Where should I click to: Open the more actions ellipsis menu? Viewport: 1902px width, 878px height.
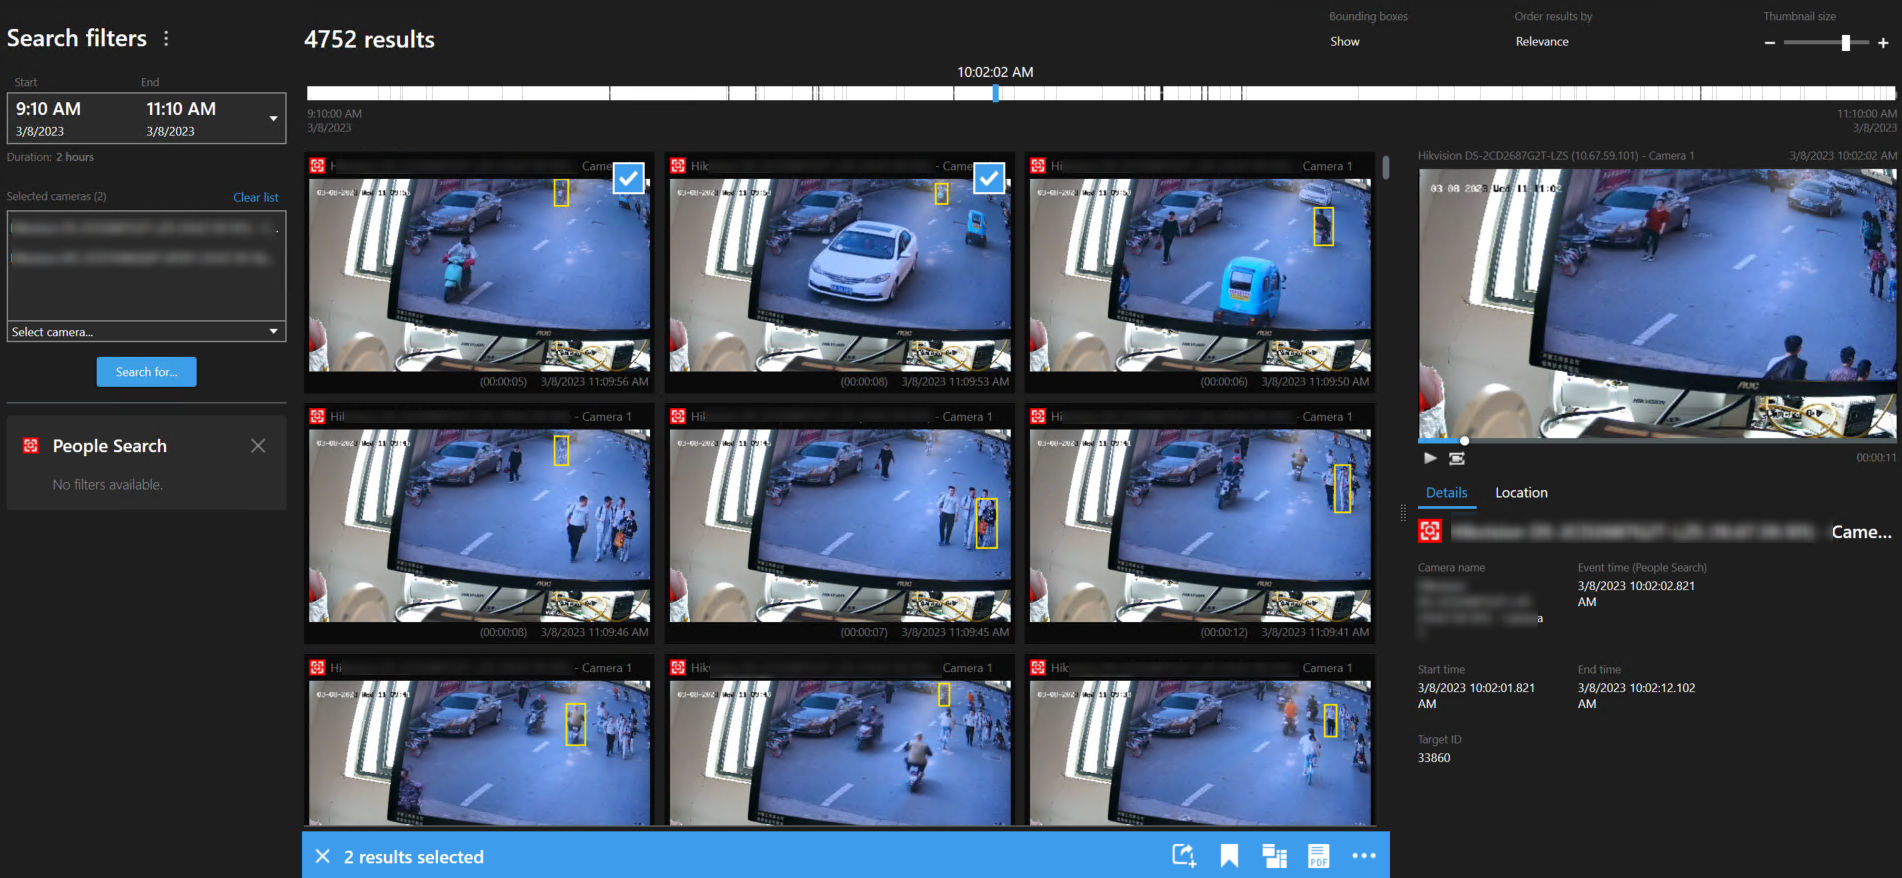[x=1363, y=856]
